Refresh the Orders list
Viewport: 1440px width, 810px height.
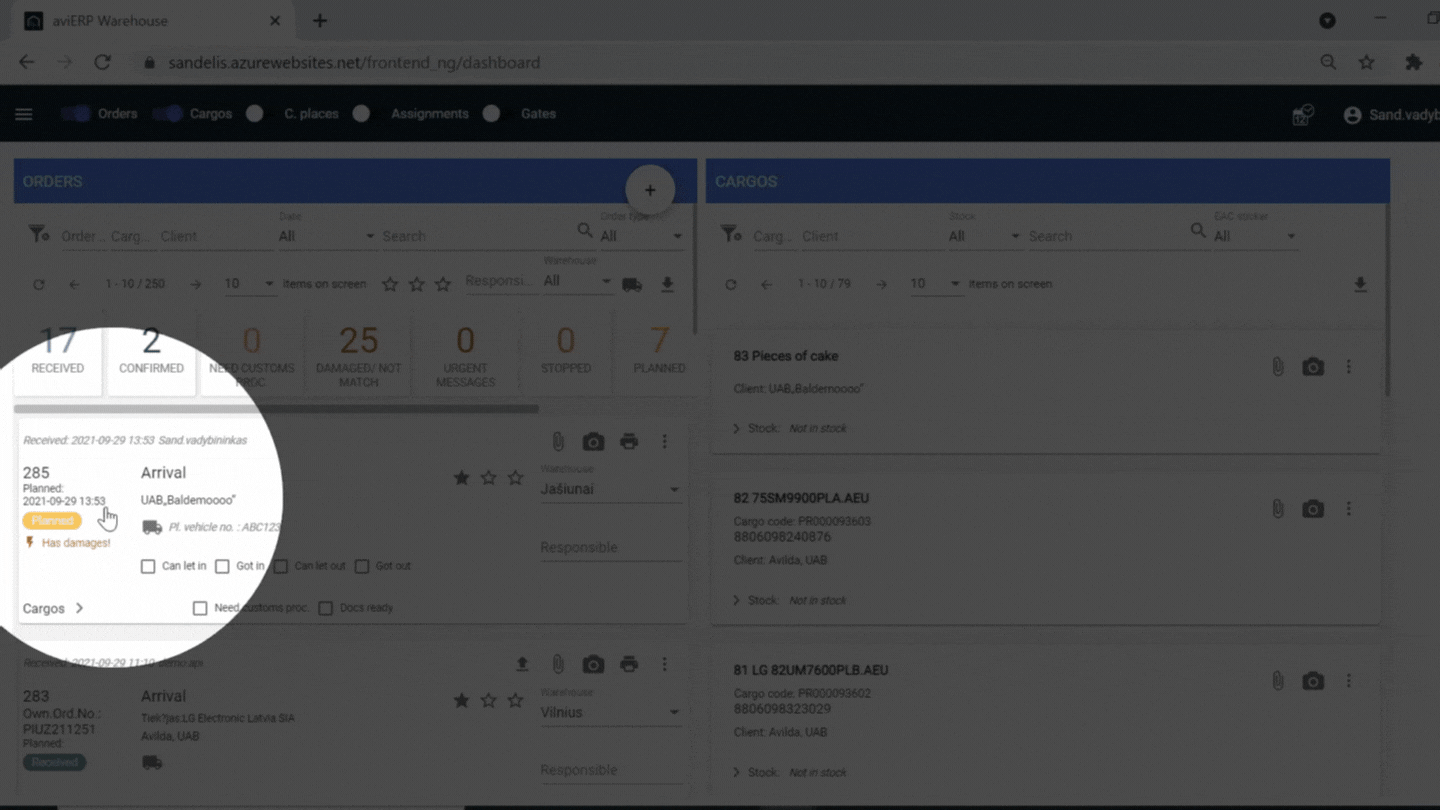point(39,284)
